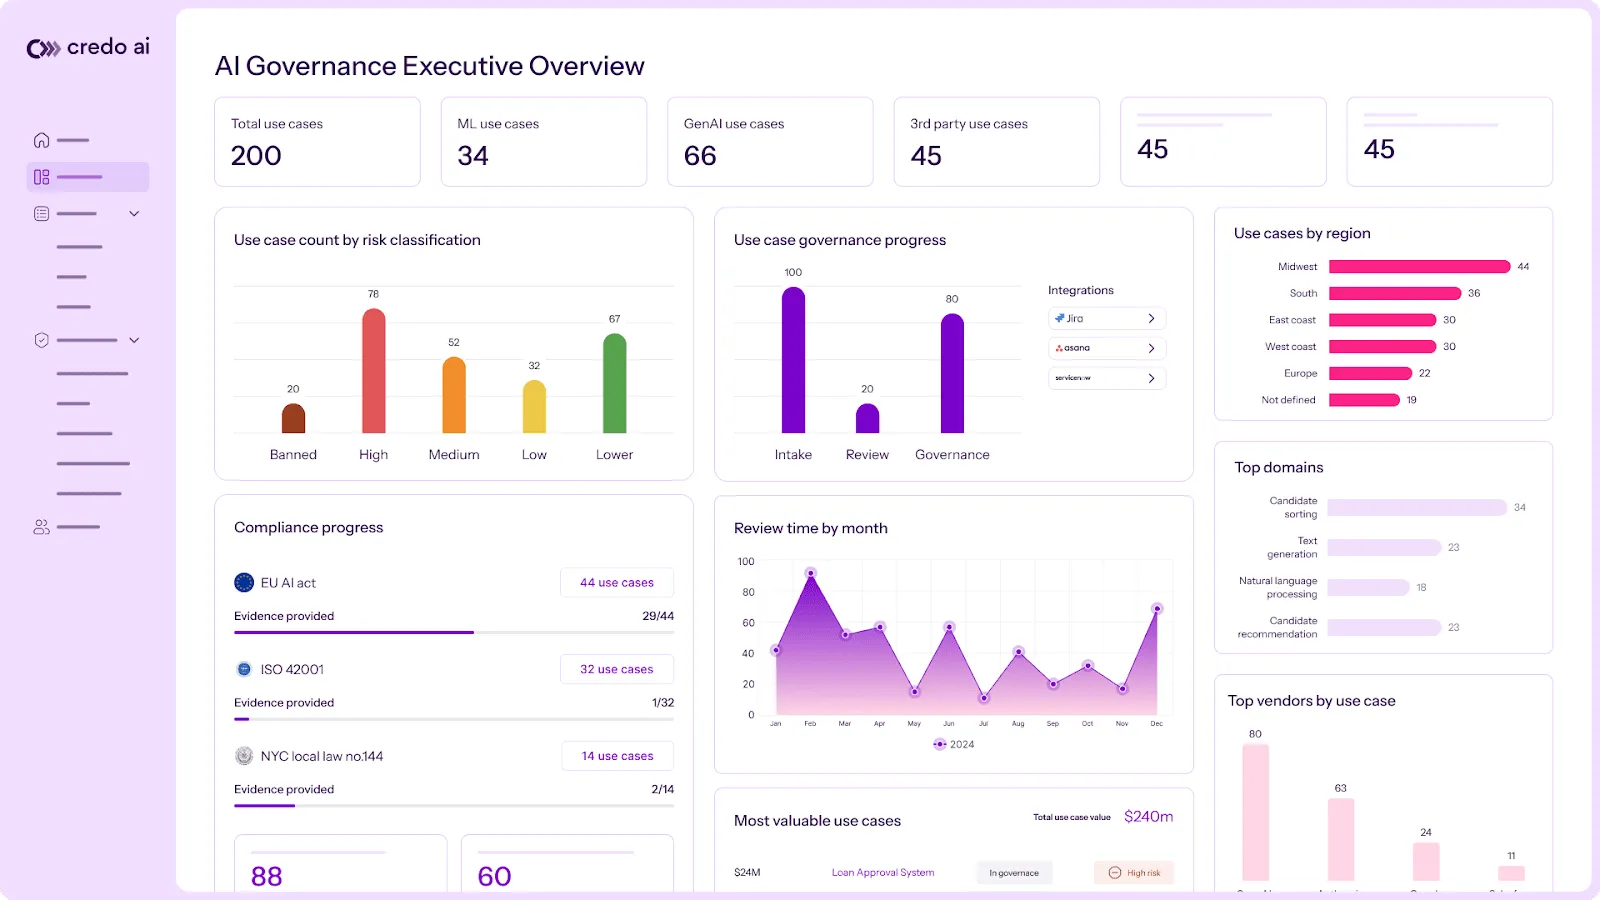Open the asana integration row
This screenshot has width=1600, height=900.
coord(1107,348)
